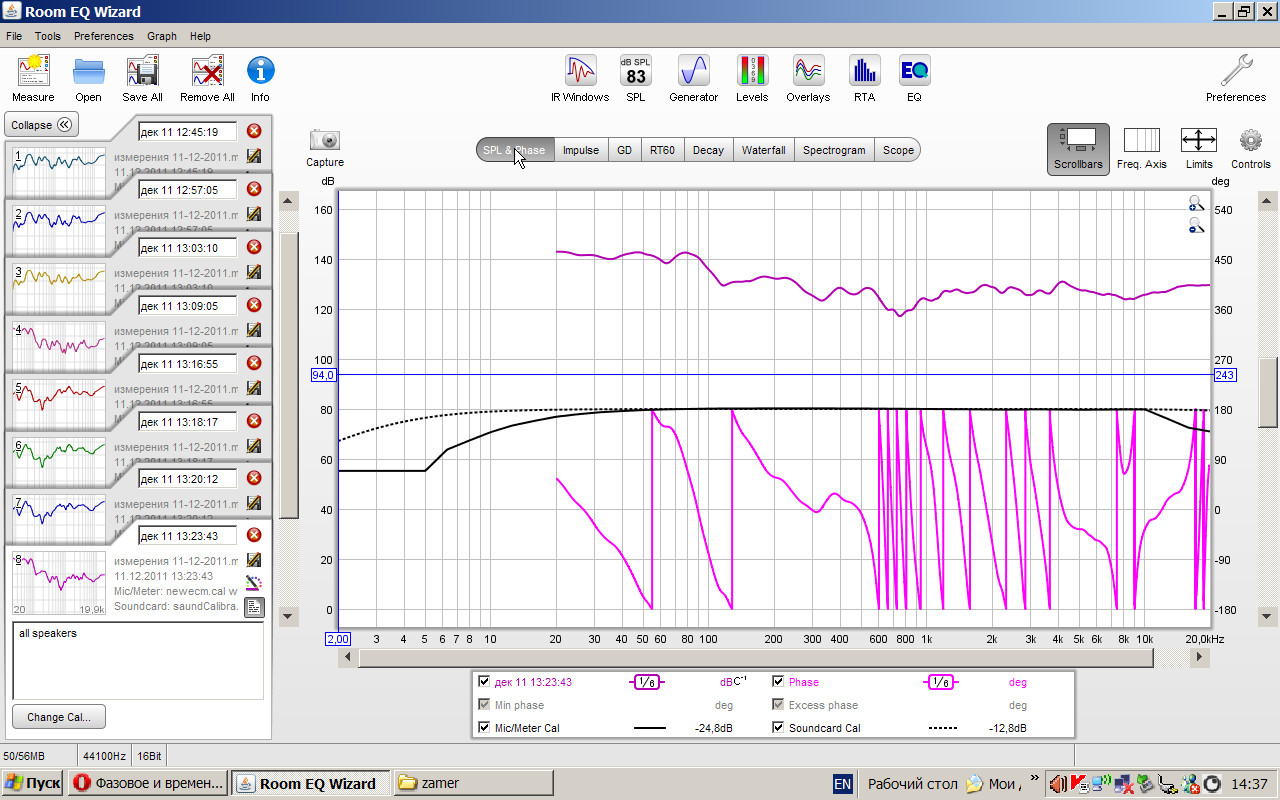Collapse the measurements panel
The image size is (1280, 800).
click(42, 125)
